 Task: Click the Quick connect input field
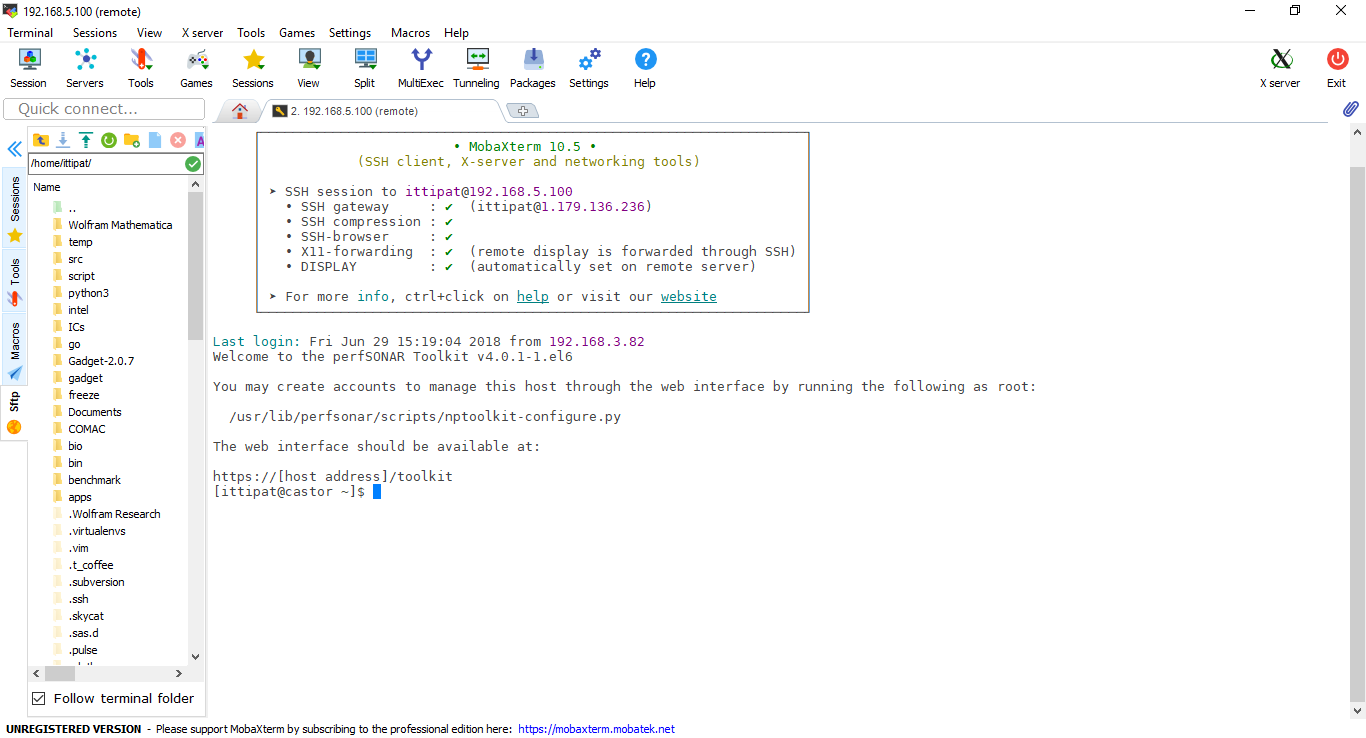[104, 109]
